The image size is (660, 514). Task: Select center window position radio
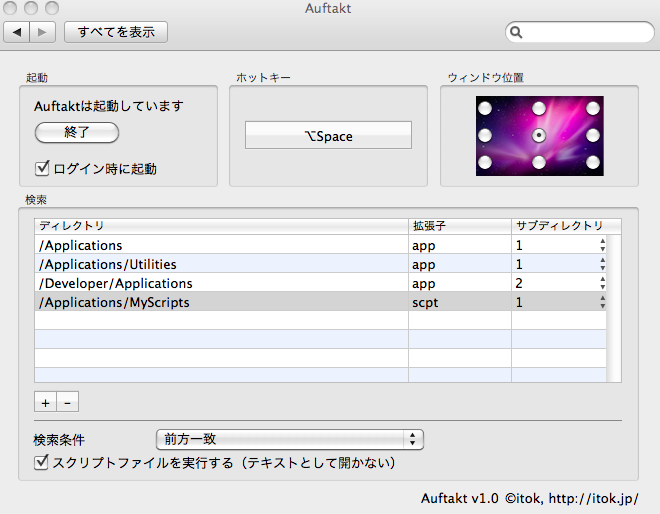click(x=539, y=136)
